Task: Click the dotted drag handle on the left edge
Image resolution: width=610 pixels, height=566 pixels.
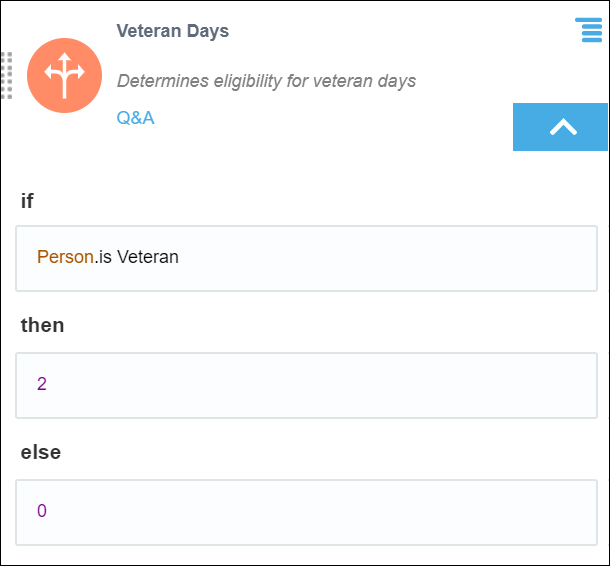Action: tap(7, 75)
